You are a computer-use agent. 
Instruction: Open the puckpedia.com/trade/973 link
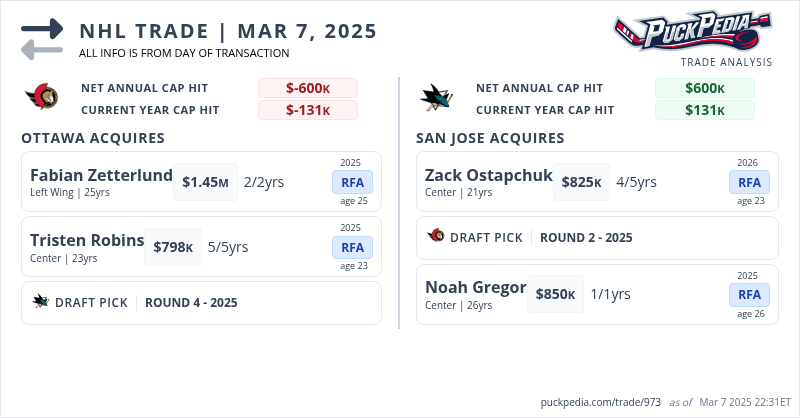click(600, 402)
